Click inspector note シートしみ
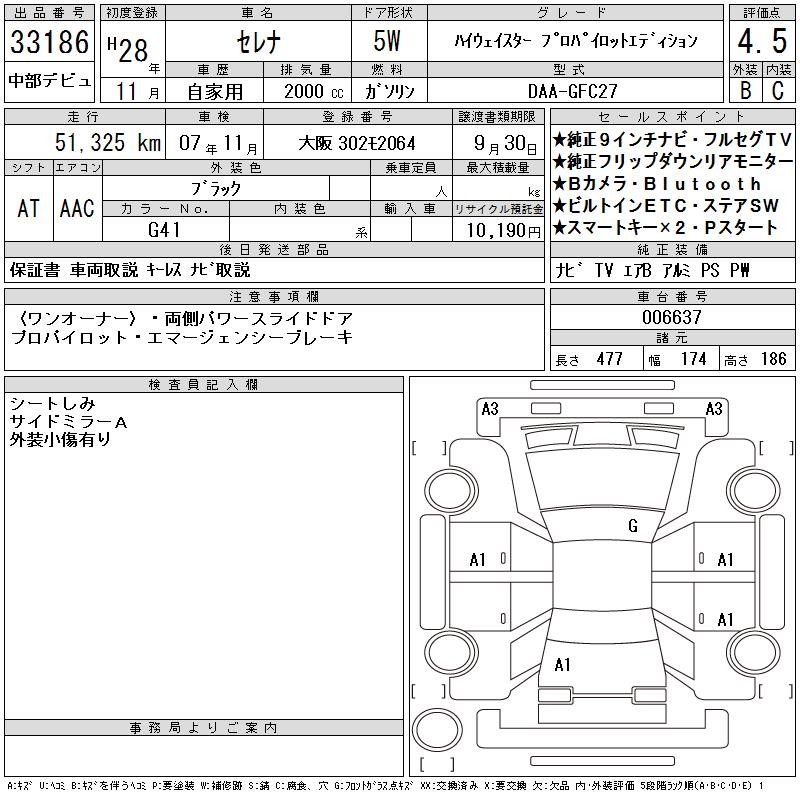The height and width of the screenshot is (800, 800). (53, 404)
